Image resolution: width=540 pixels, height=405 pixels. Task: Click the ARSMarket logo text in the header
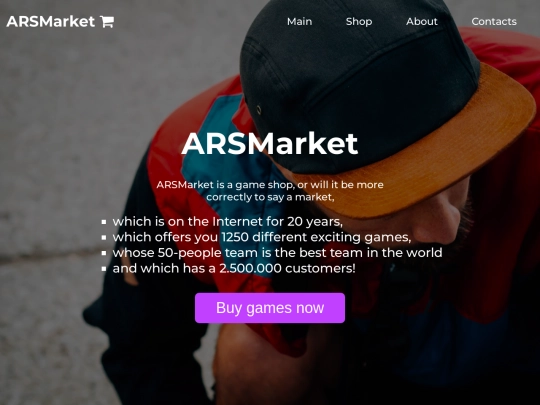point(50,22)
